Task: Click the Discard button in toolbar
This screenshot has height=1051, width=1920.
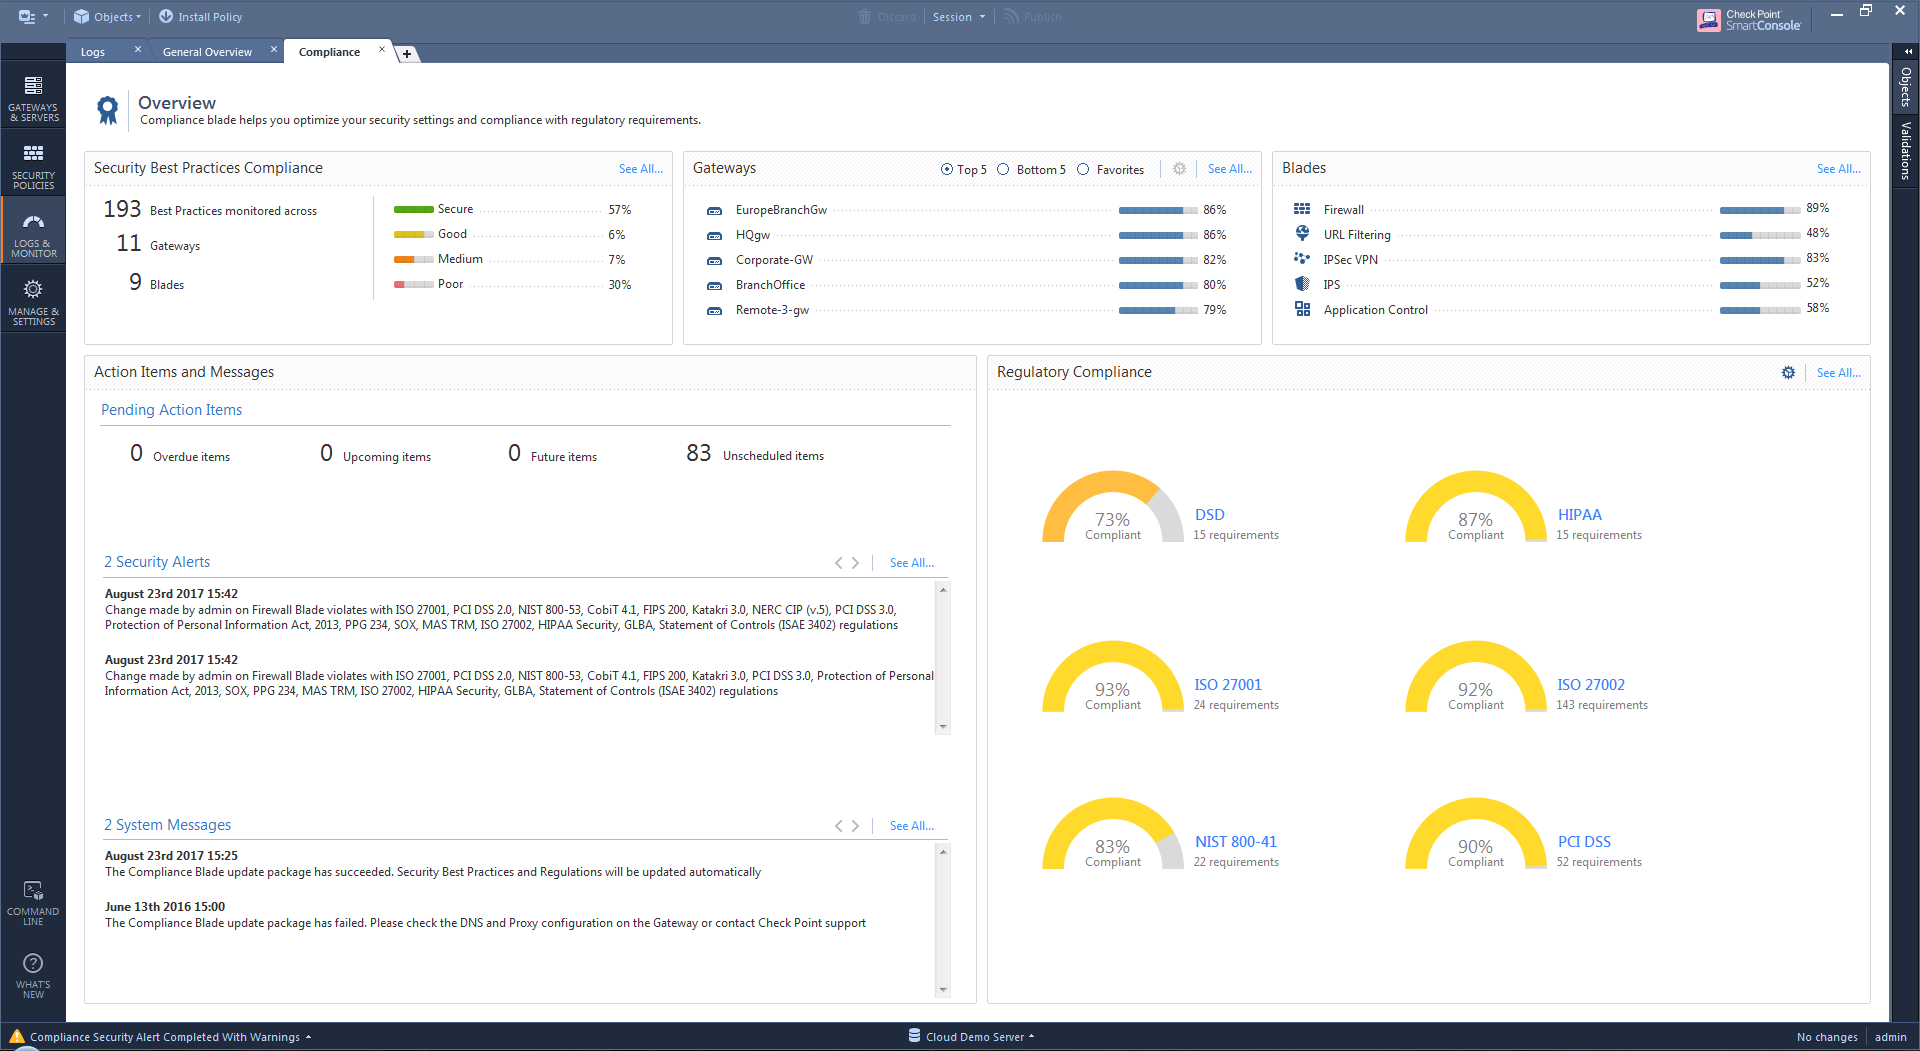Action: (887, 16)
